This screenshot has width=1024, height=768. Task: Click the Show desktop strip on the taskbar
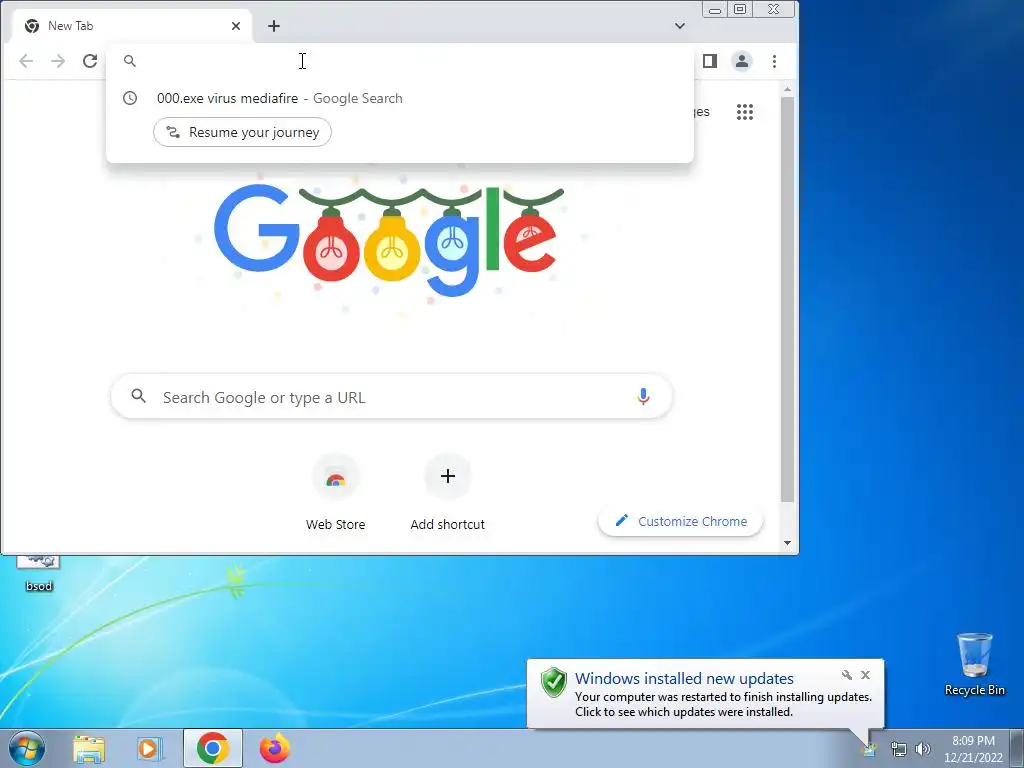click(x=1017, y=748)
